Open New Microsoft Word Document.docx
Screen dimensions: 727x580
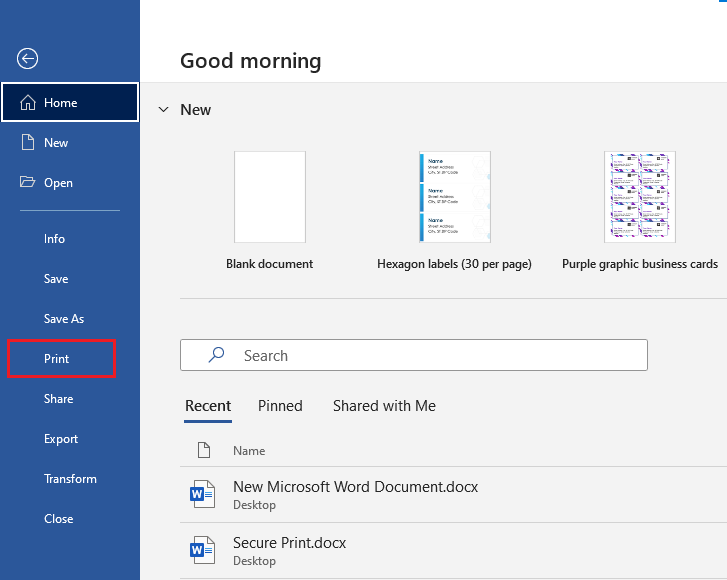(453, 495)
